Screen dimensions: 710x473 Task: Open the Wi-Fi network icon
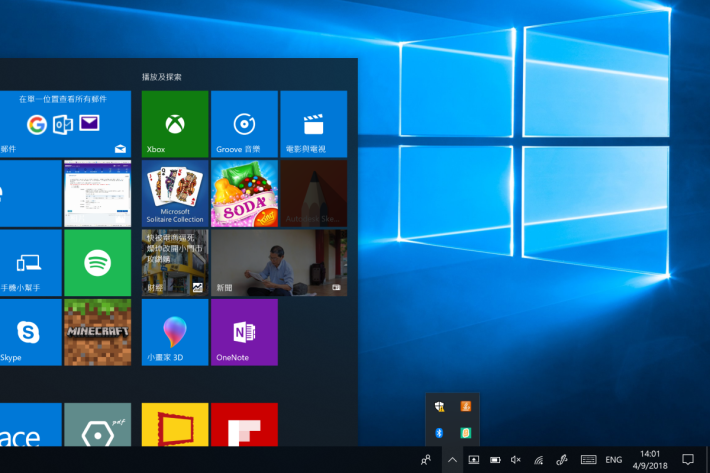pyautogui.click(x=538, y=460)
